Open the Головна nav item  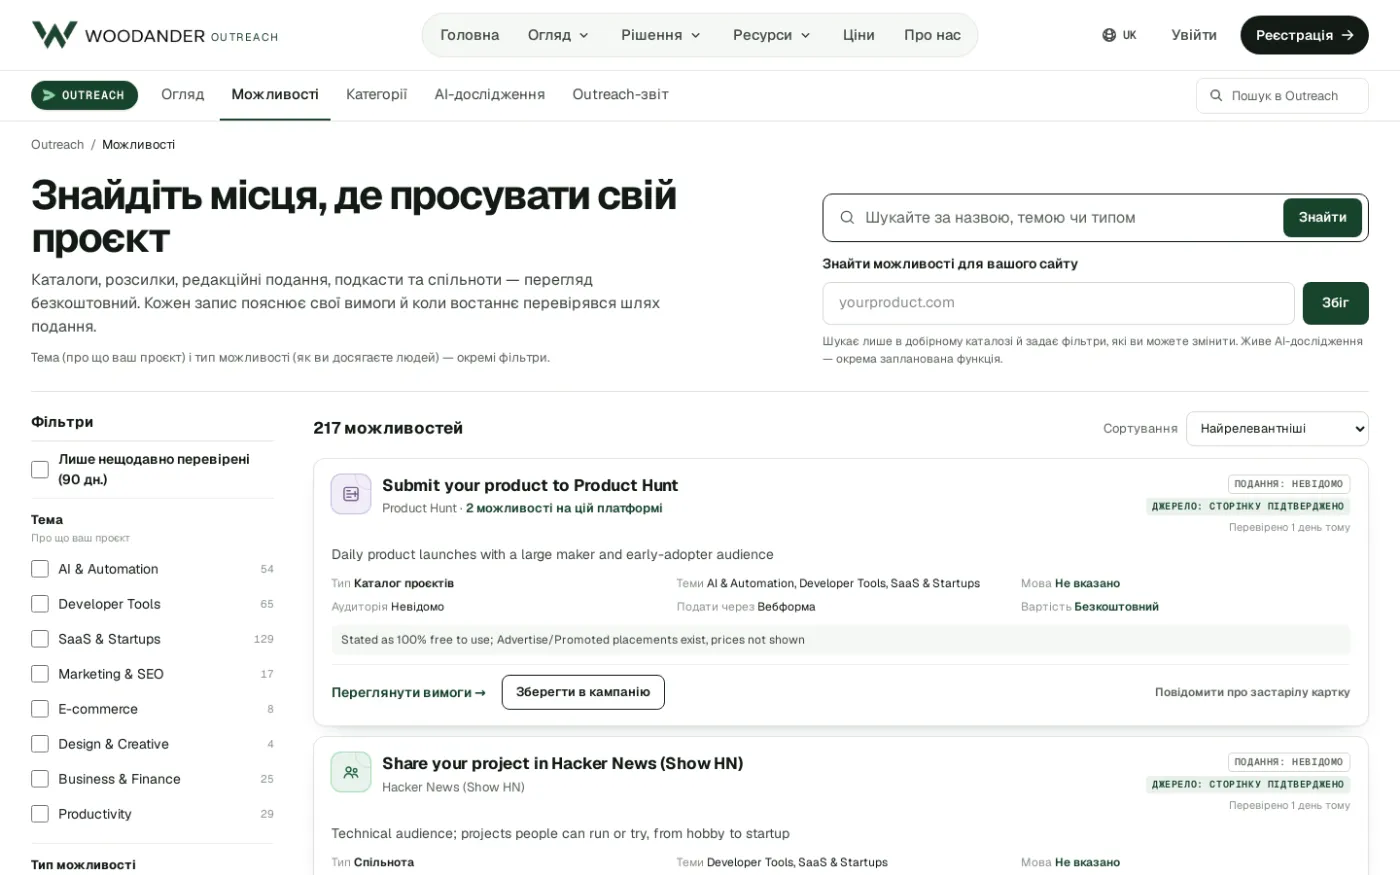tap(470, 35)
